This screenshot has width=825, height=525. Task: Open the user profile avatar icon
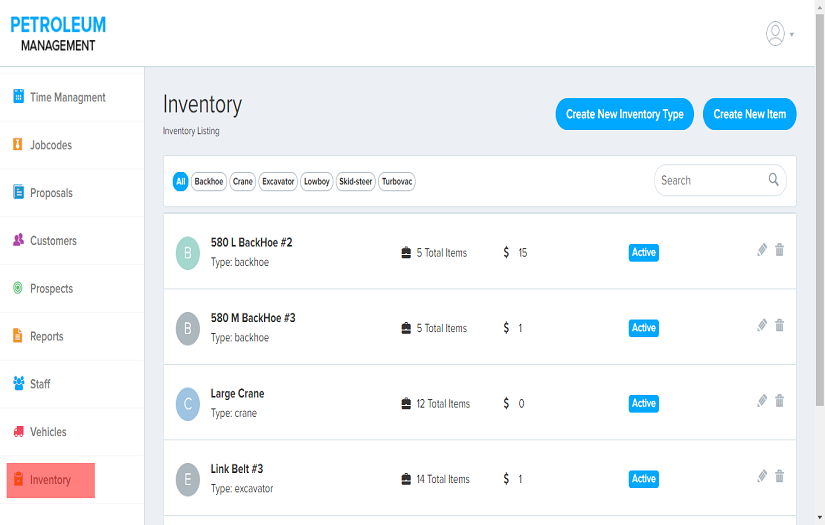775,34
